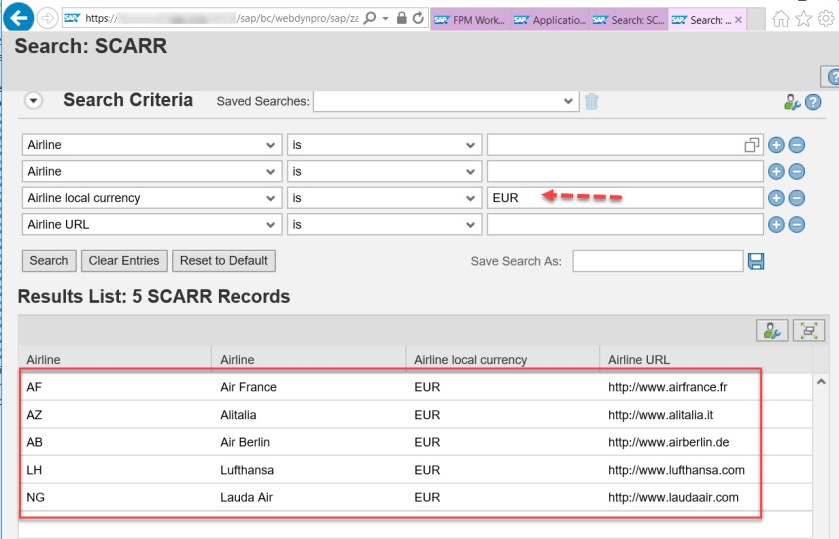Expand the Airline local currency field dropdown
The height and width of the screenshot is (539, 839).
tap(270, 198)
